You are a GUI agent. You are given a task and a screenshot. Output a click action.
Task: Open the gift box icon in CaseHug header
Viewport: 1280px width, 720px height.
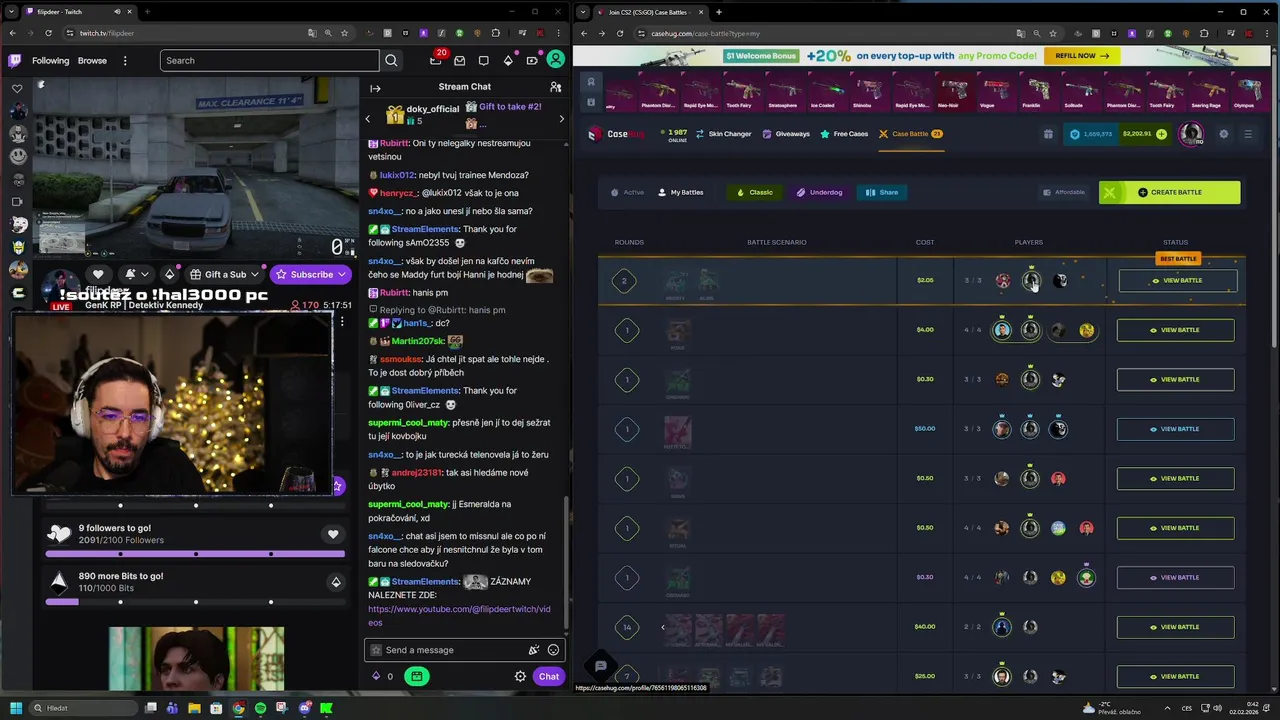(1047, 134)
